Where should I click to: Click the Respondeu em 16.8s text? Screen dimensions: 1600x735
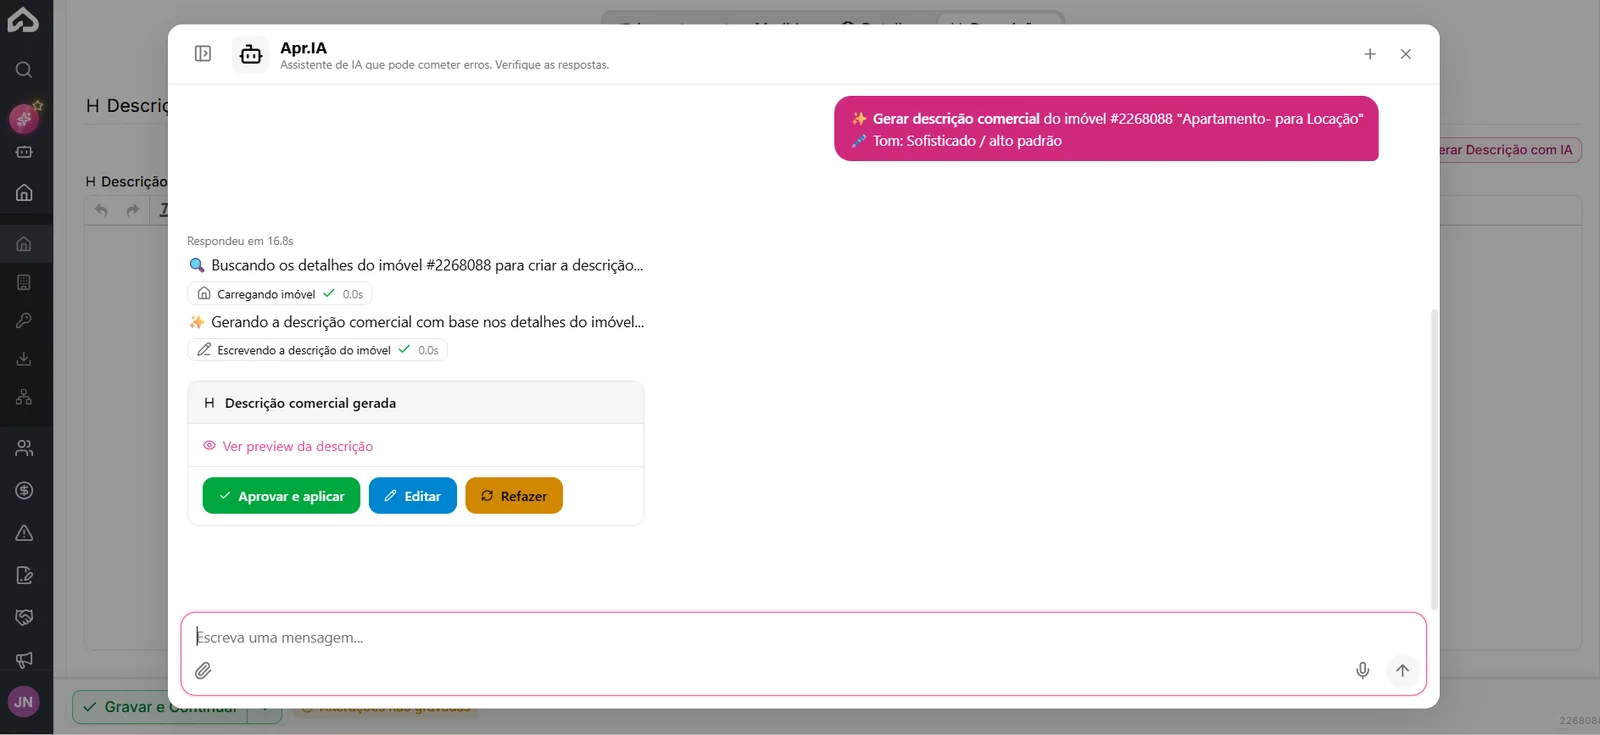tap(240, 241)
